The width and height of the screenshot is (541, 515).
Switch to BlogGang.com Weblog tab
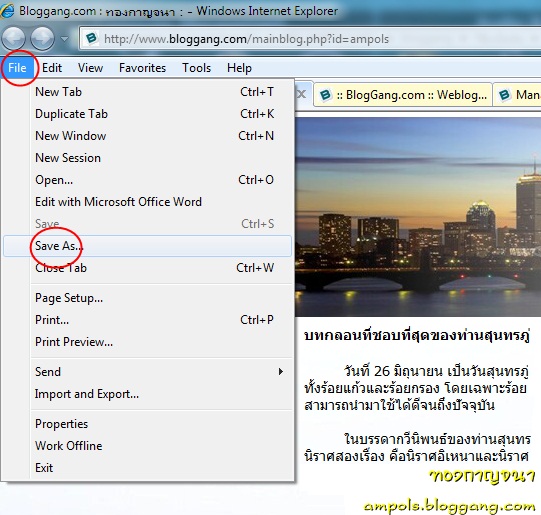click(403, 95)
